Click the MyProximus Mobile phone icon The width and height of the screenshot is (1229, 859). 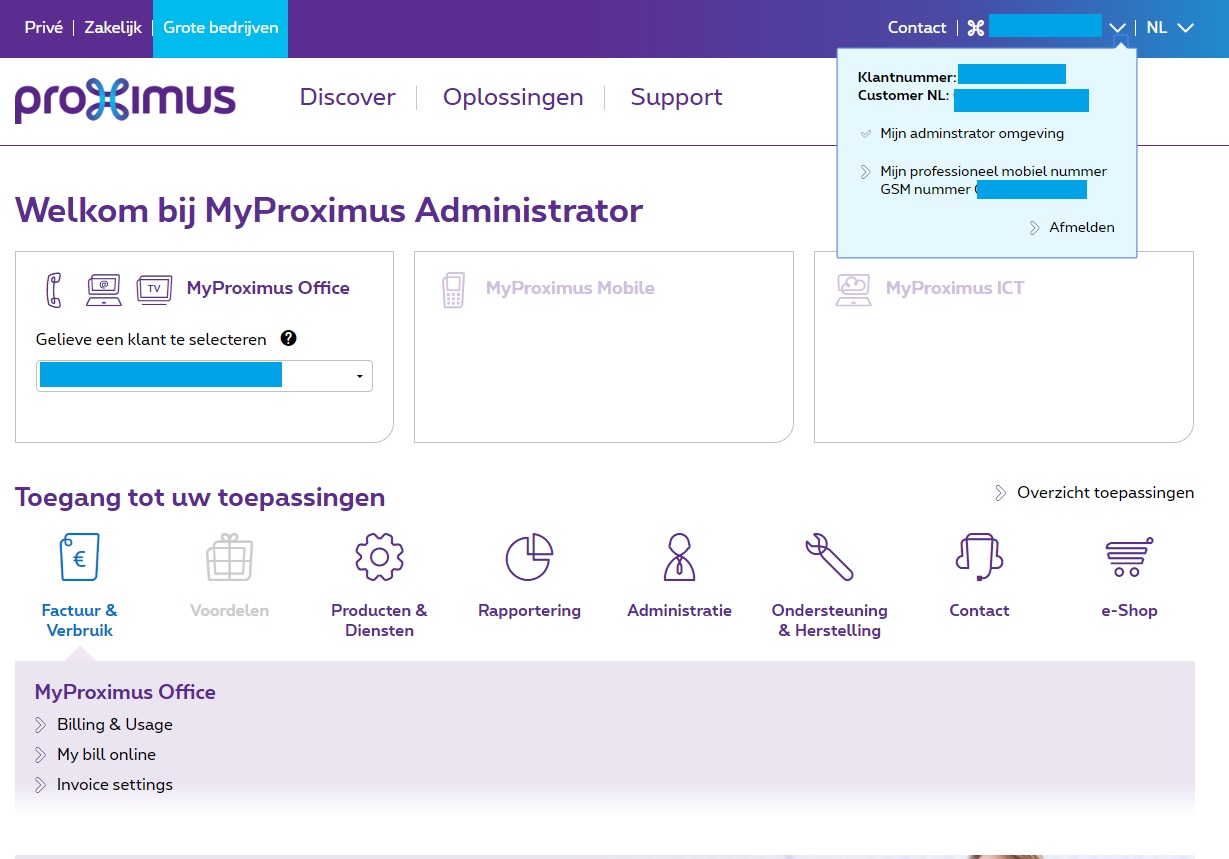(453, 289)
